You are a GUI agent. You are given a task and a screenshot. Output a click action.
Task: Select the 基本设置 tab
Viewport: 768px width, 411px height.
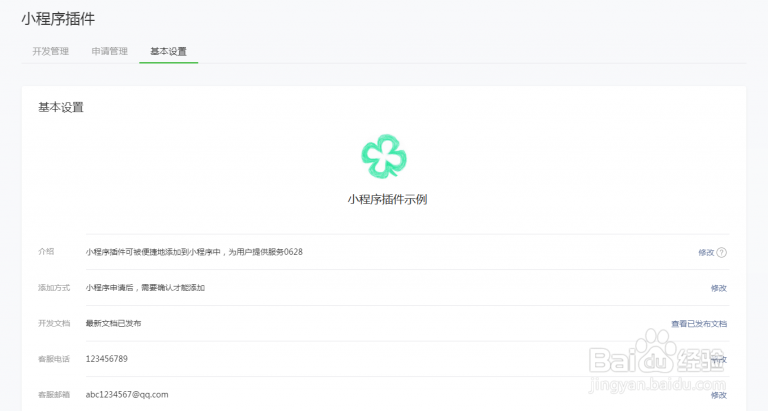coord(168,51)
